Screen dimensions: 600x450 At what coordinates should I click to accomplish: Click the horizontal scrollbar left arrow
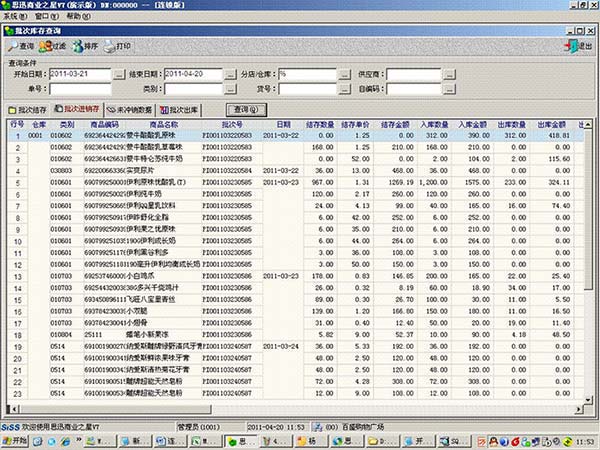tap(14, 409)
